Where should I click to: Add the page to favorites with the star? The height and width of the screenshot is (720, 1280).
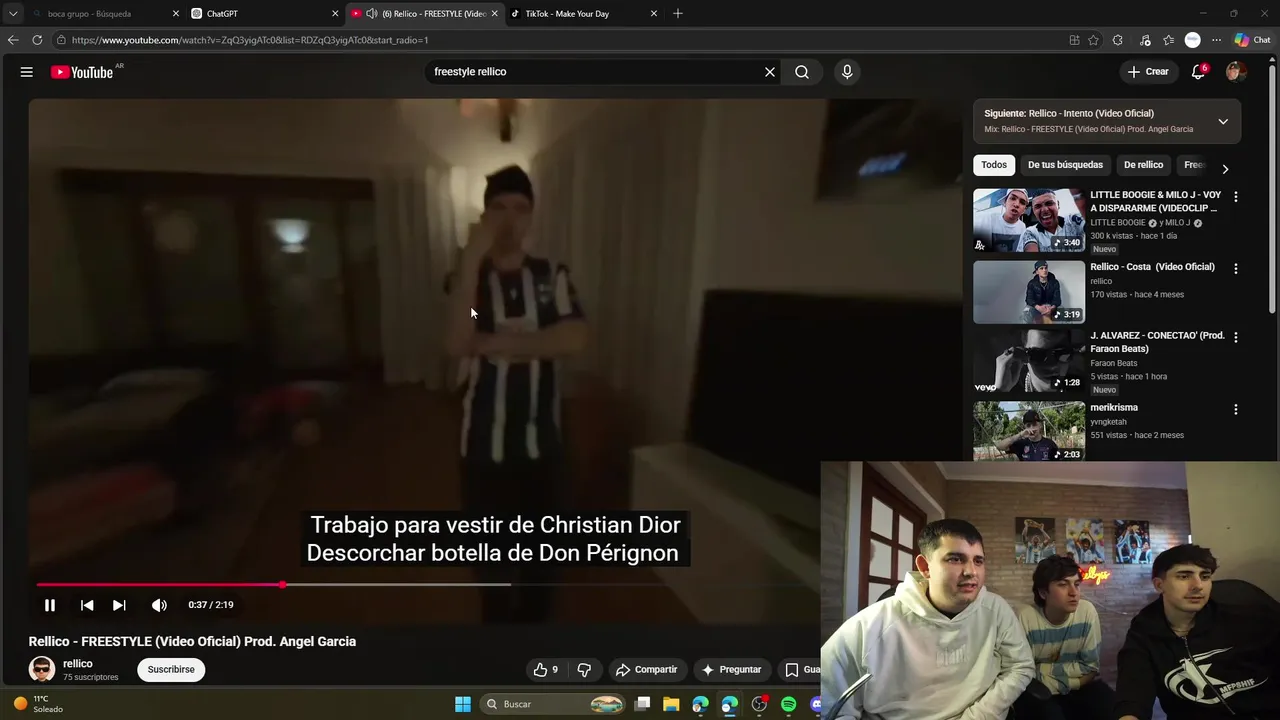coord(1093,40)
